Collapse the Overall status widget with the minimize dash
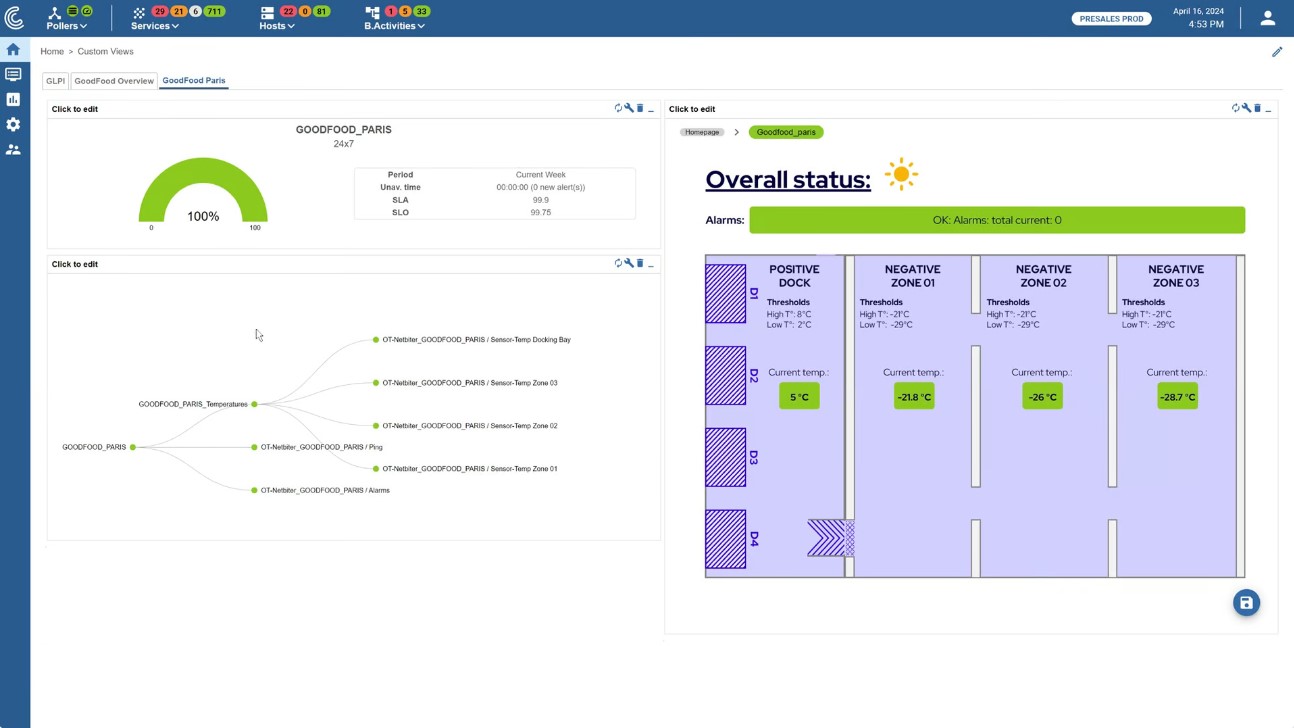The height and width of the screenshot is (728, 1294). click(1269, 110)
